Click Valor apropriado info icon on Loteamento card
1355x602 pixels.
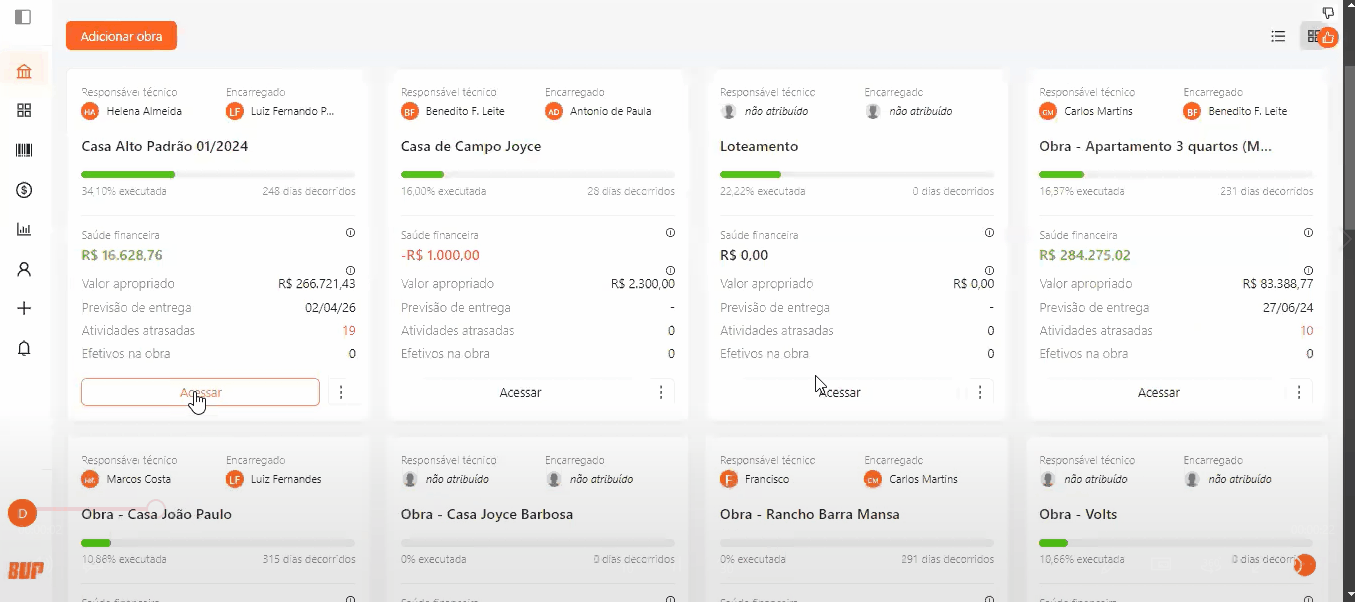click(989, 270)
